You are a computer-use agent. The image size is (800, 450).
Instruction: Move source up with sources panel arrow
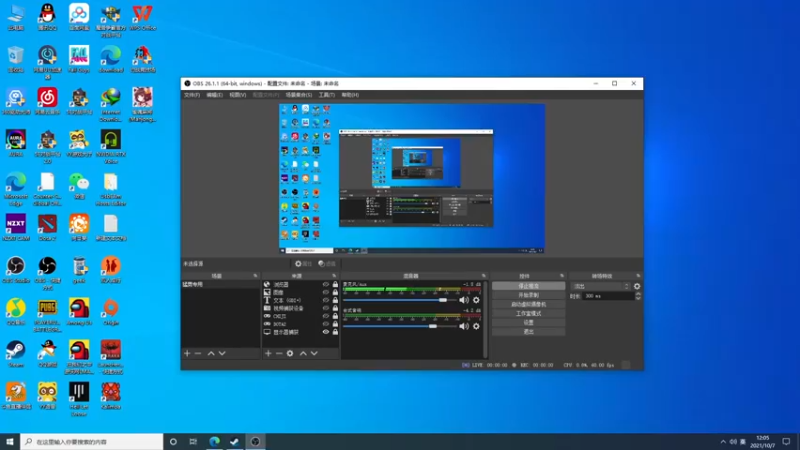tap(303, 353)
